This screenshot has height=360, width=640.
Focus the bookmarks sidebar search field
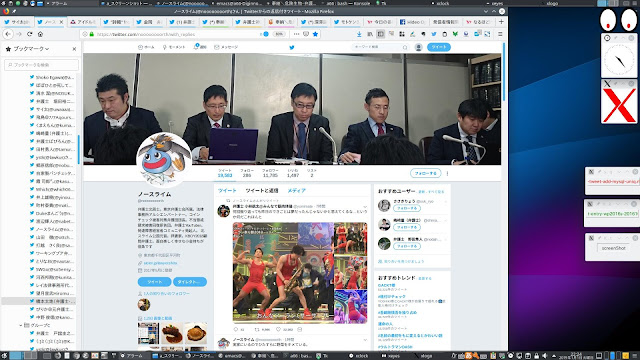[x=41, y=65]
